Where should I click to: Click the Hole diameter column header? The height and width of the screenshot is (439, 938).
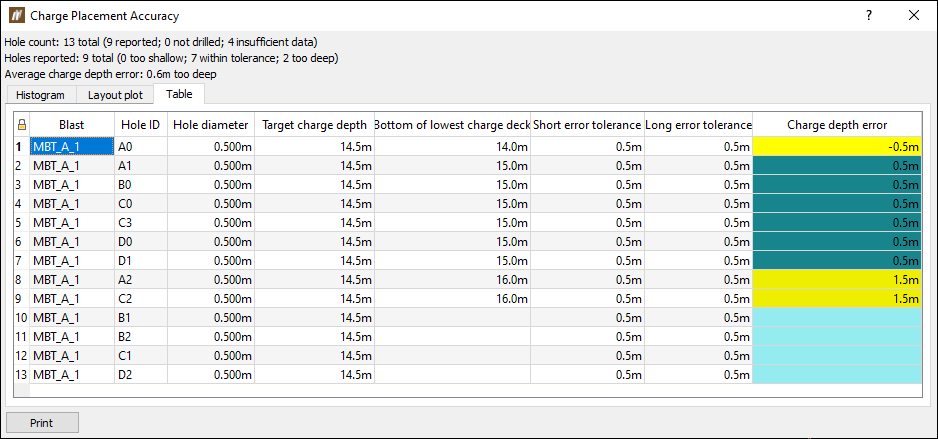[211, 125]
